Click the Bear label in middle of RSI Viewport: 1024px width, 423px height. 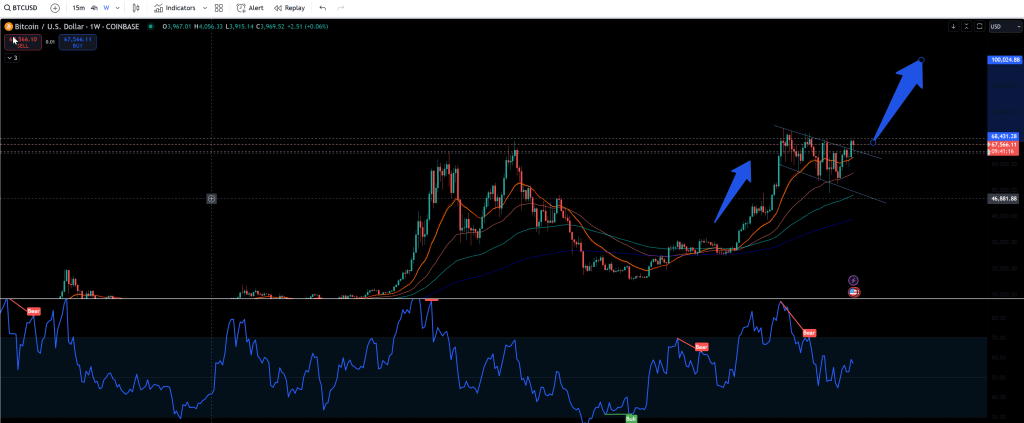point(701,347)
